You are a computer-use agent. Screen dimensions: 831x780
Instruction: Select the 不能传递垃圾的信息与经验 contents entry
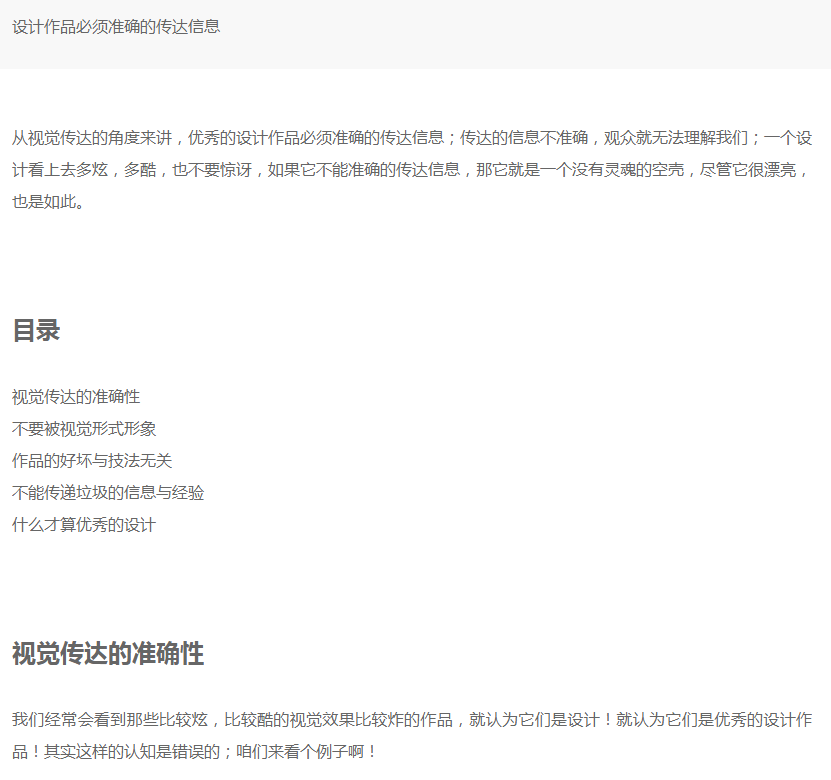click(108, 493)
